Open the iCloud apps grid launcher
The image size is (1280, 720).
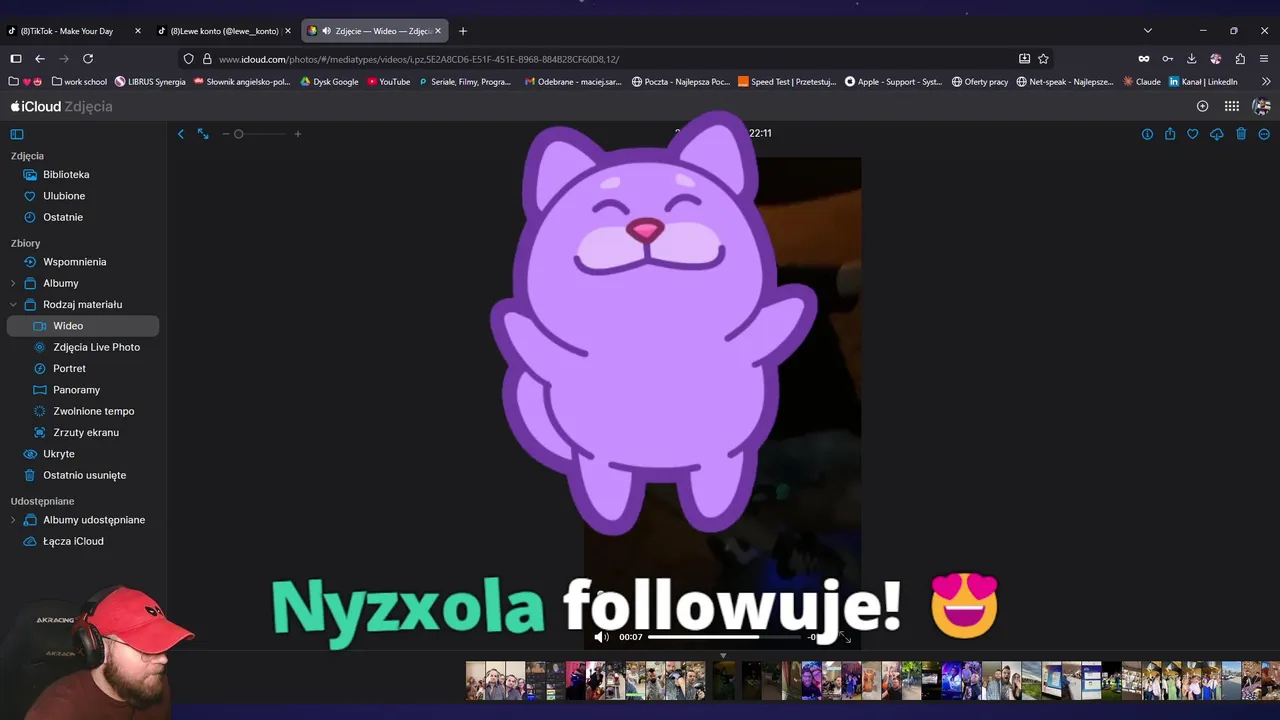[x=1232, y=106]
